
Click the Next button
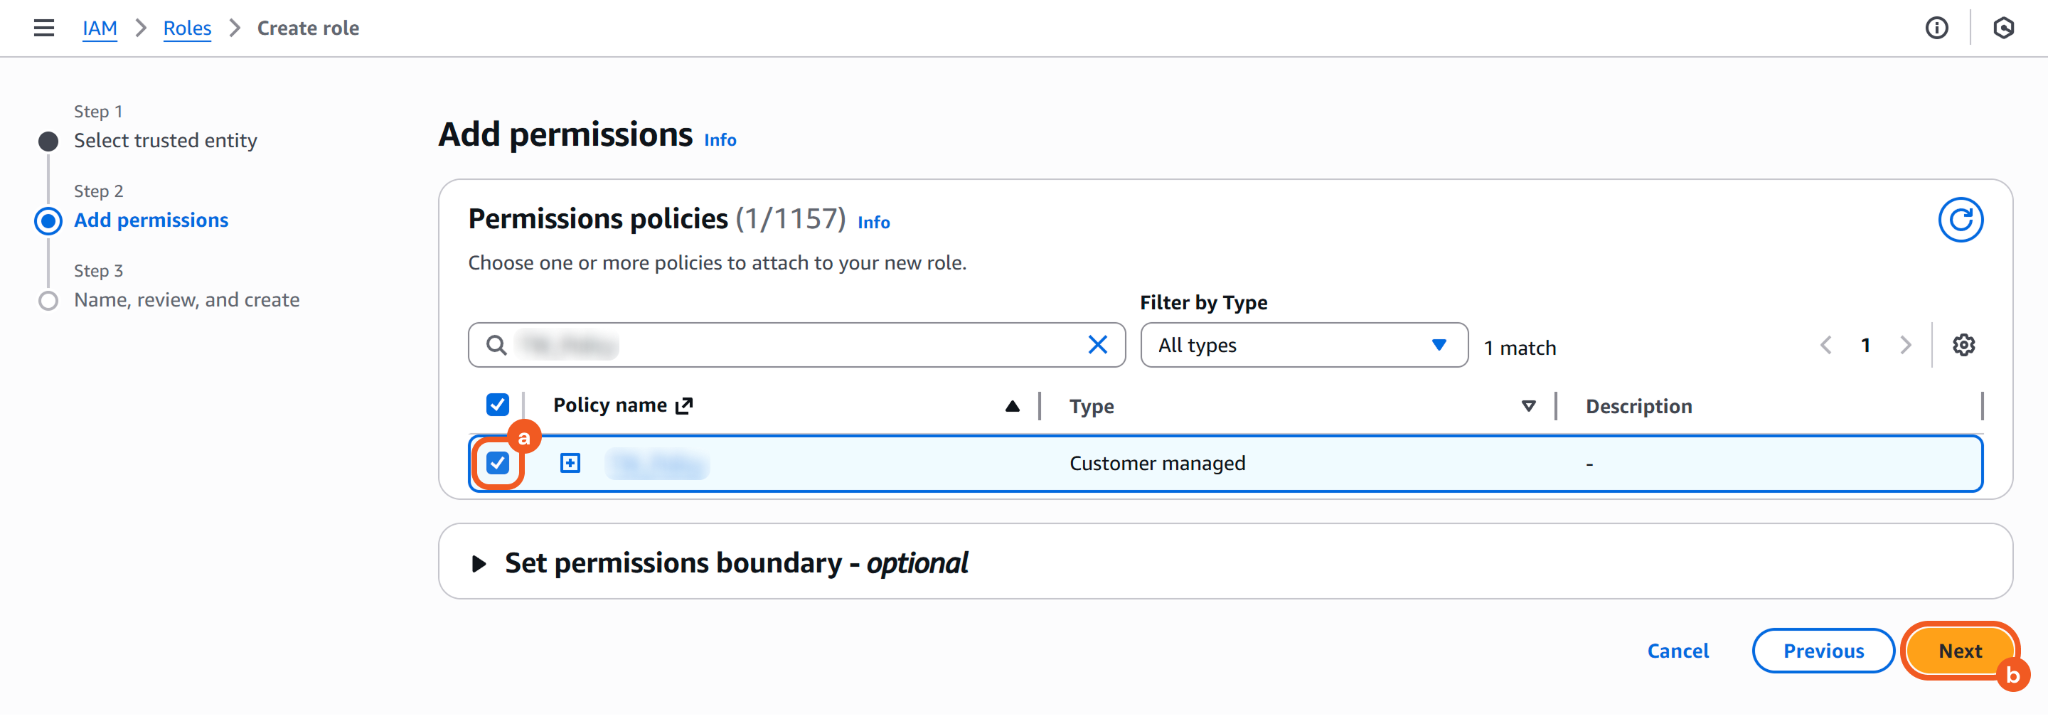coord(1959,651)
